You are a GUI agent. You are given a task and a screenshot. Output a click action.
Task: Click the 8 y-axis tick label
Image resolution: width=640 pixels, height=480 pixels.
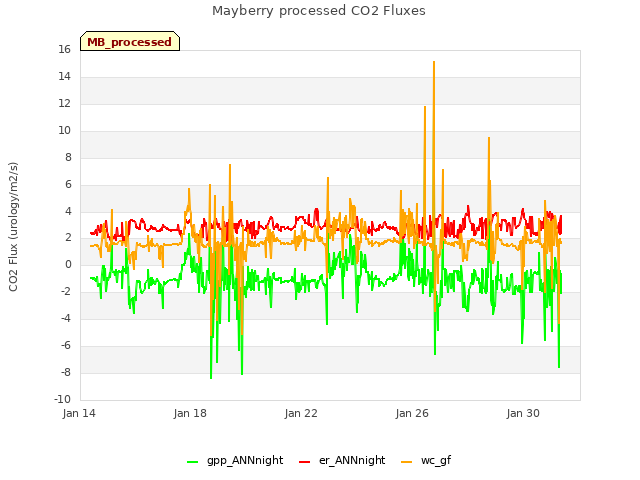tap(68, 158)
